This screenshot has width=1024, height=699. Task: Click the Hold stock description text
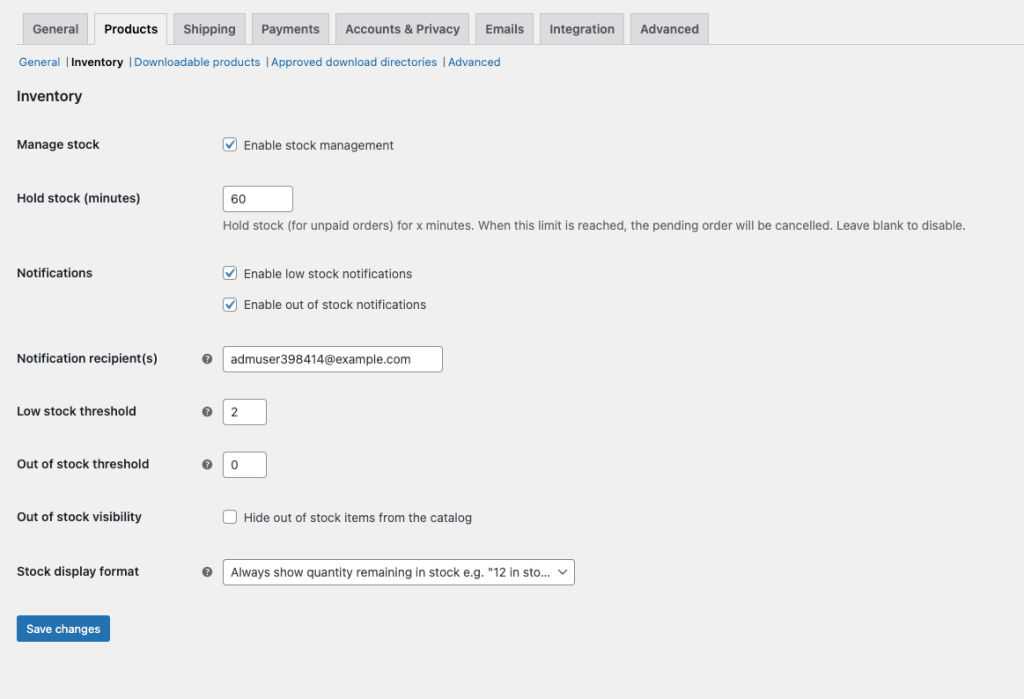point(594,225)
